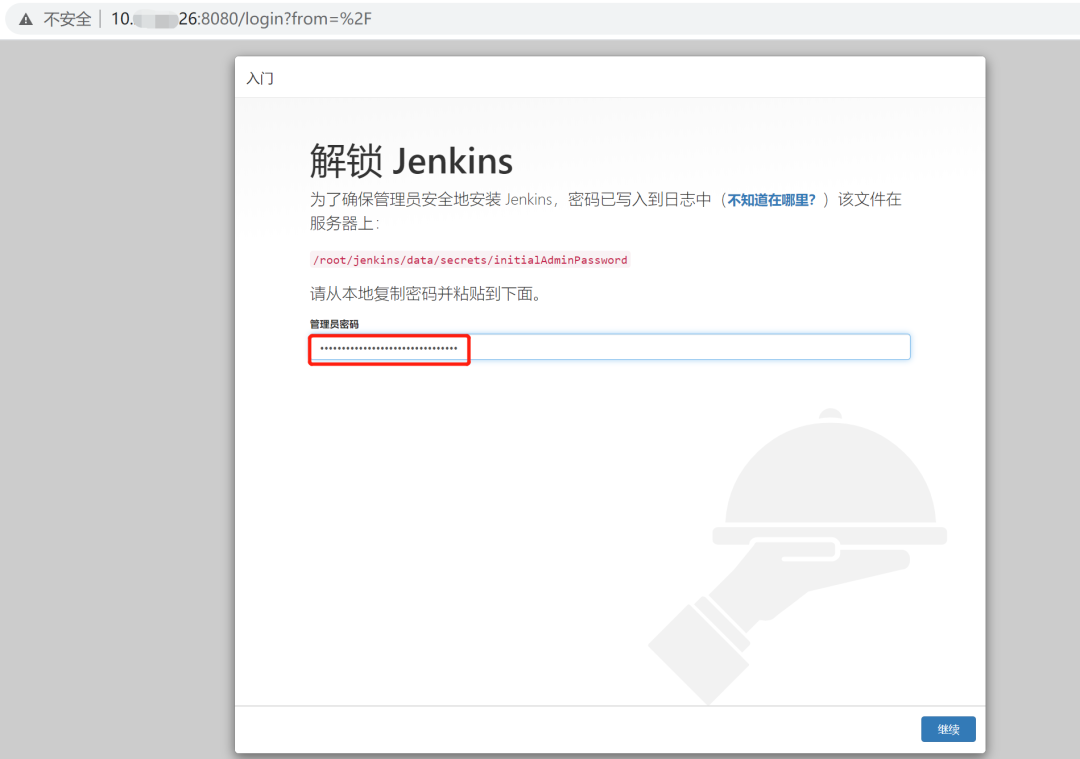Click the "不安全" label in address bar

pos(68,19)
